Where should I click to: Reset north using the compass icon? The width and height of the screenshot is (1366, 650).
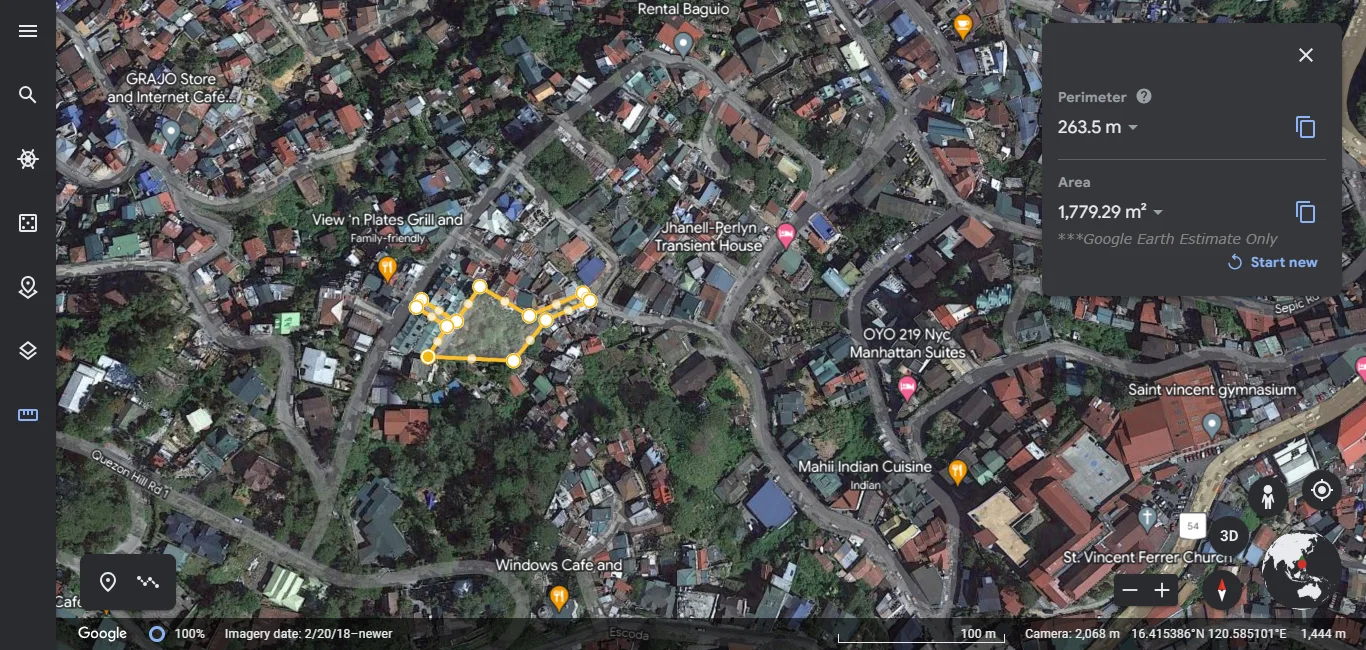pos(1222,590)
